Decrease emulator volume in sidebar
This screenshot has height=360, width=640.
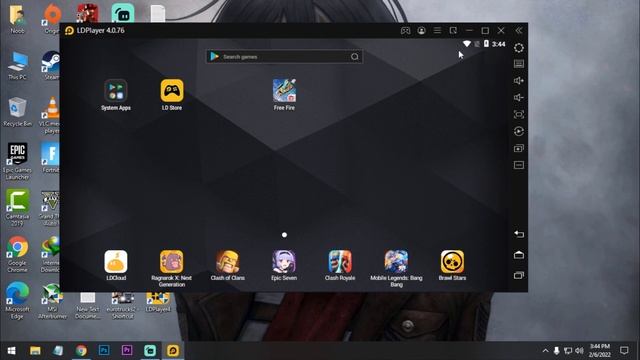[519, 98]
